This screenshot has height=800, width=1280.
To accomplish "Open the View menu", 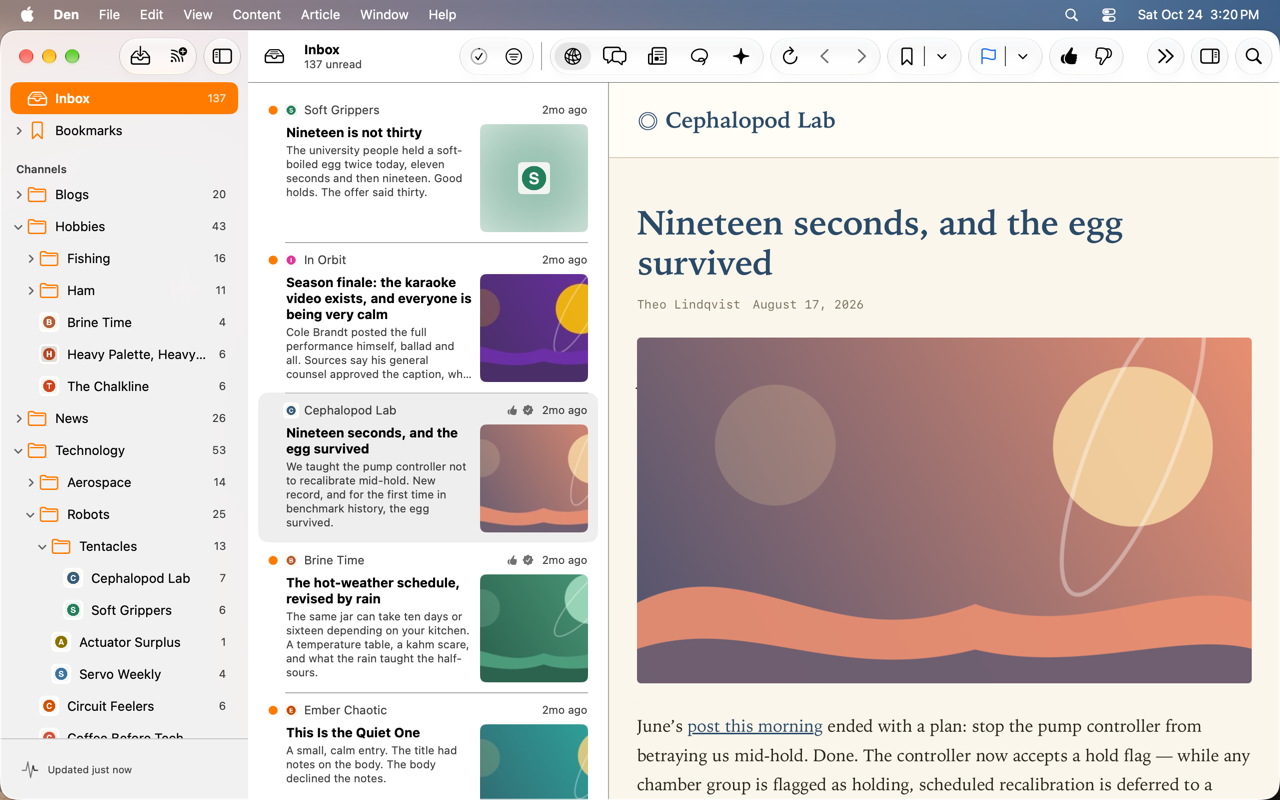I will pos(198,15).
